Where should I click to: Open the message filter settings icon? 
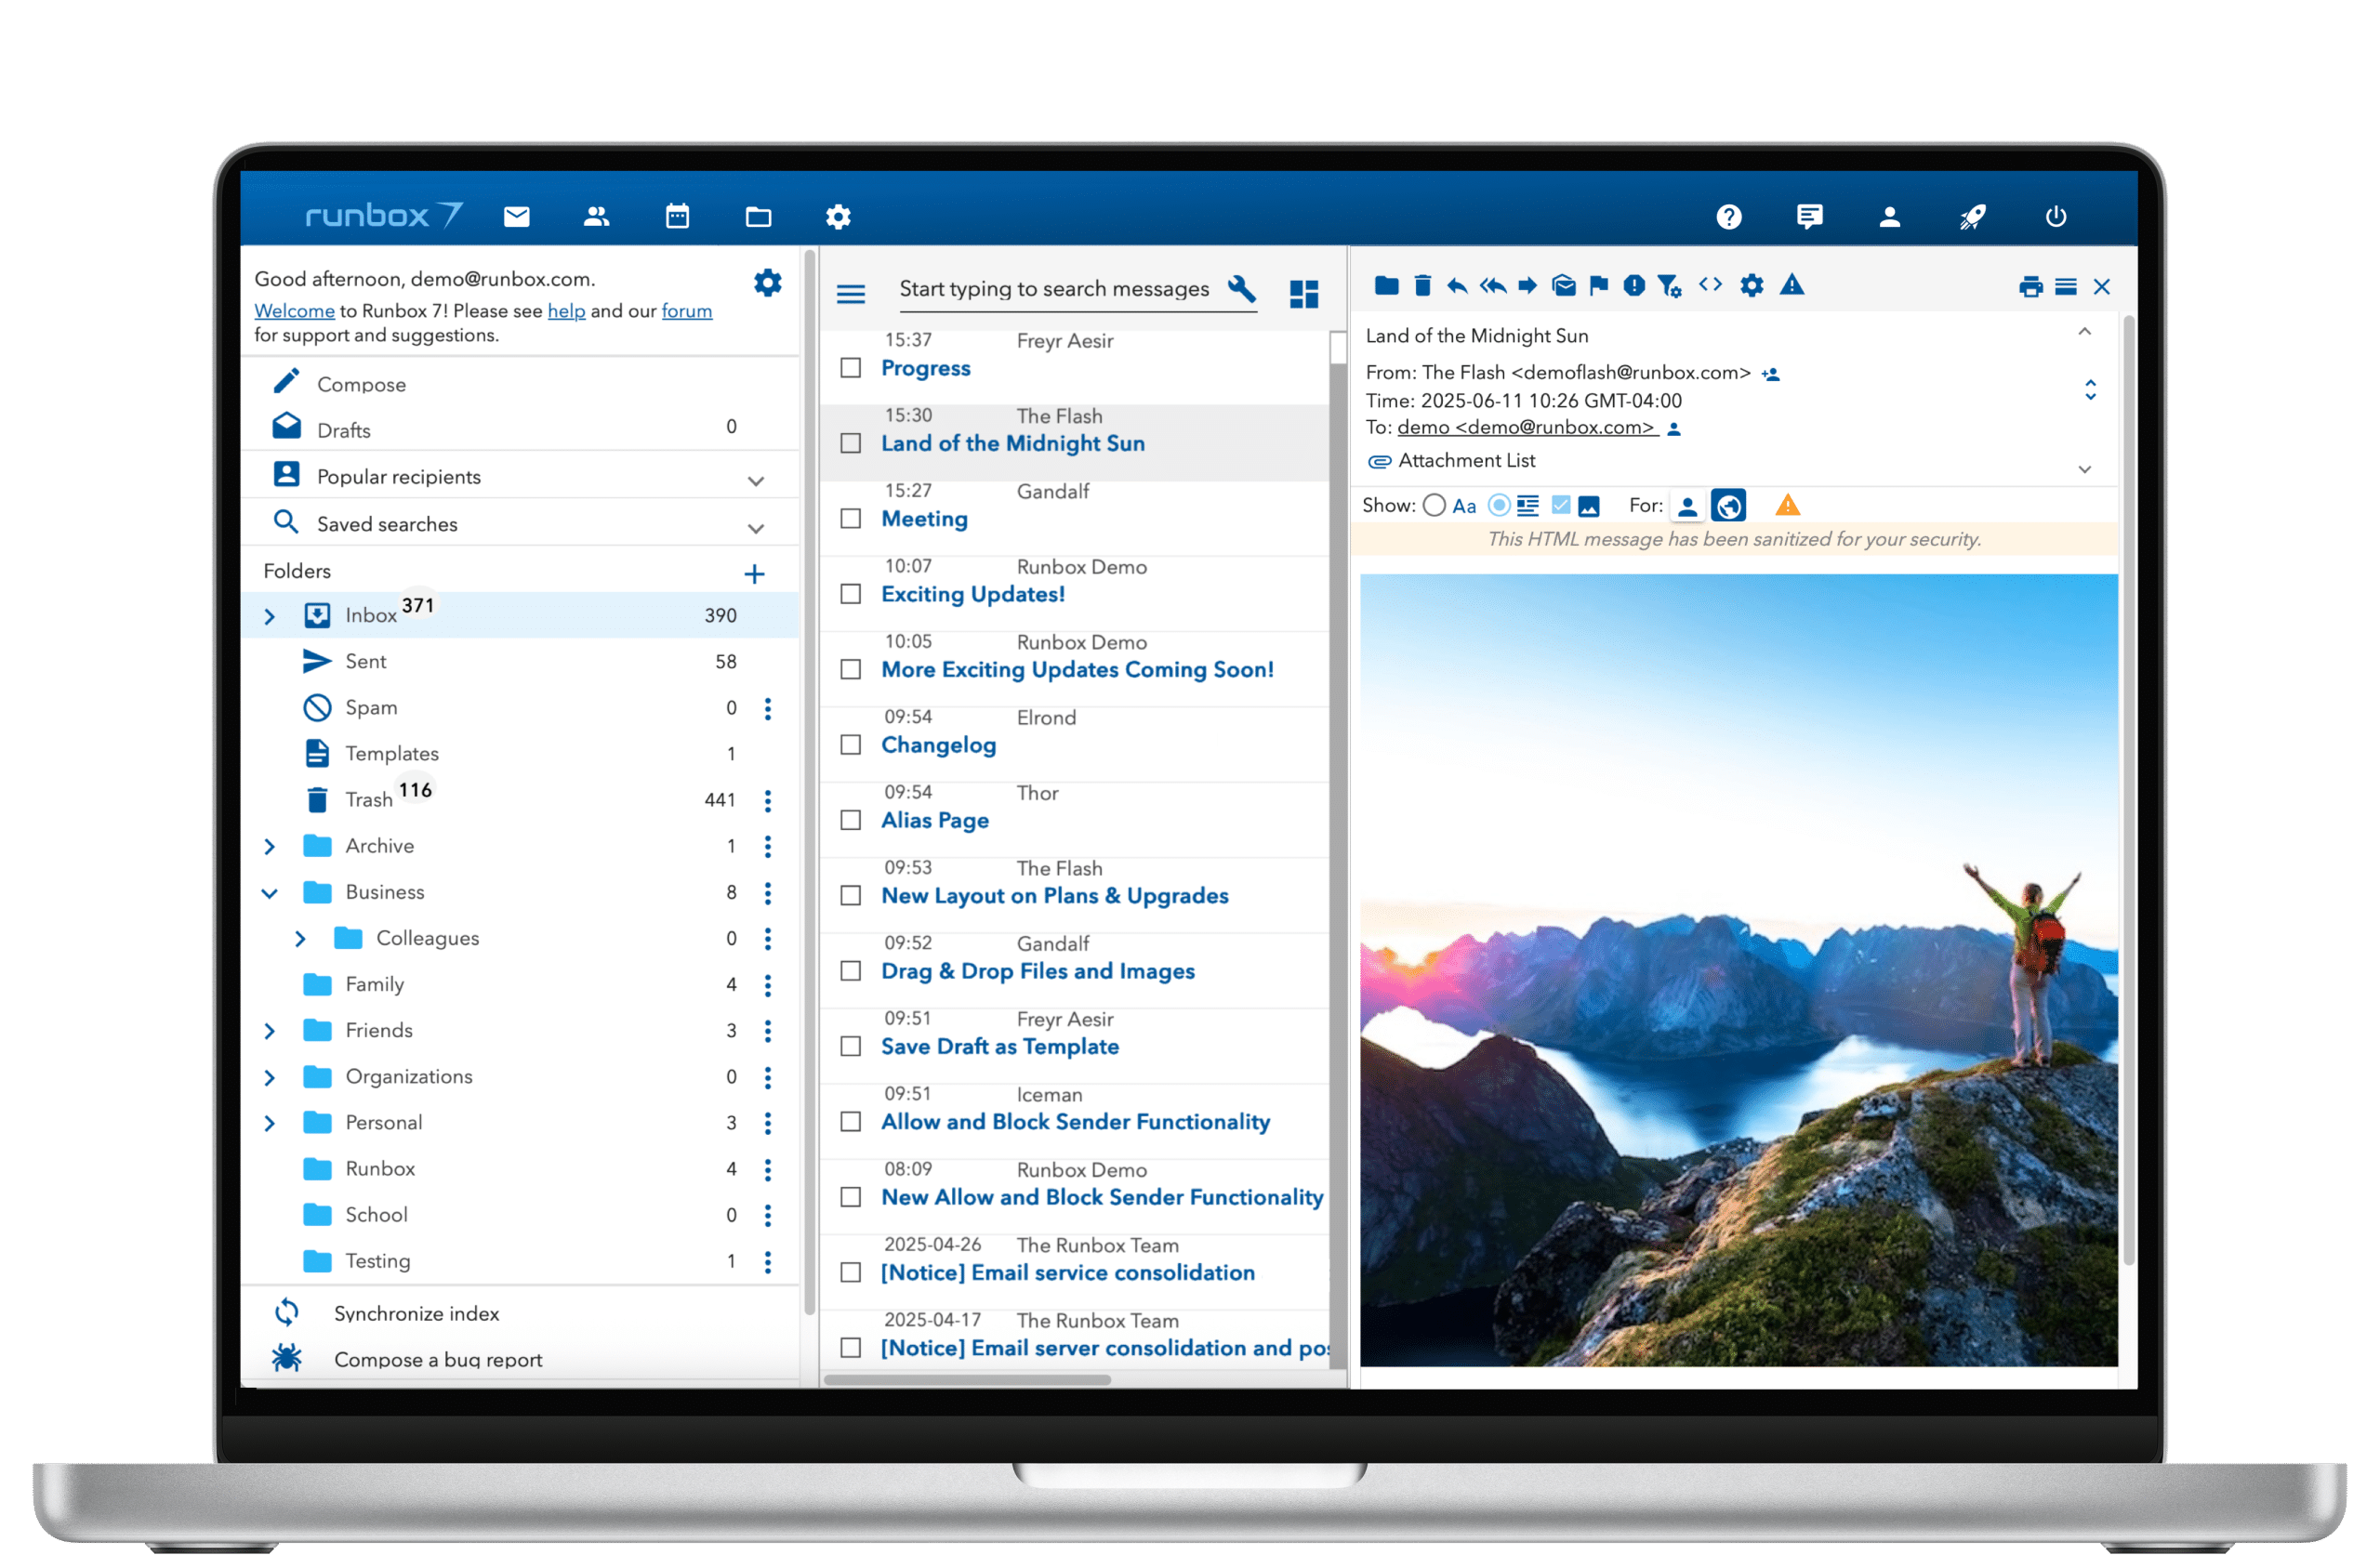1669,286
